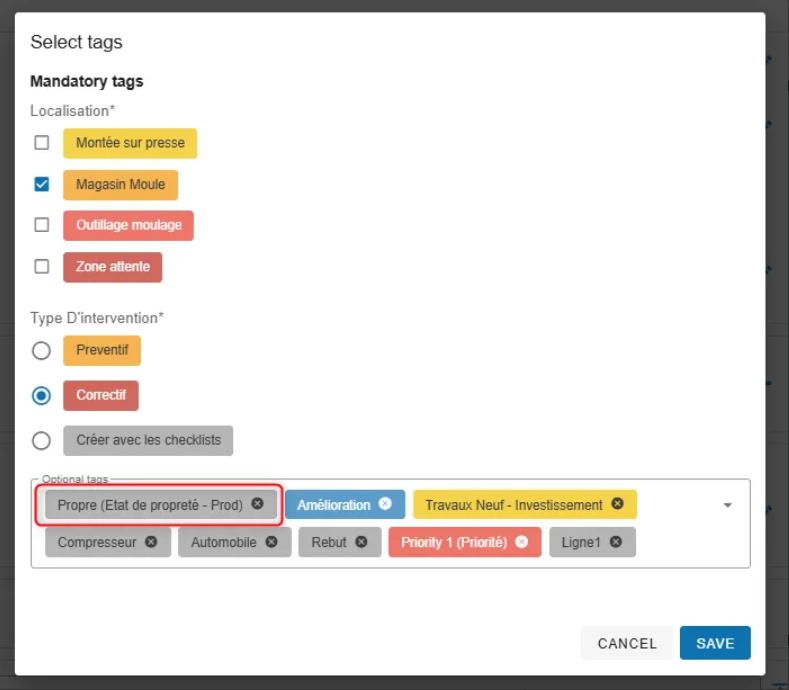Click the Travaux Neuf - Investissement chip text
The image size is (789, 690).
[x=514, y=505]
